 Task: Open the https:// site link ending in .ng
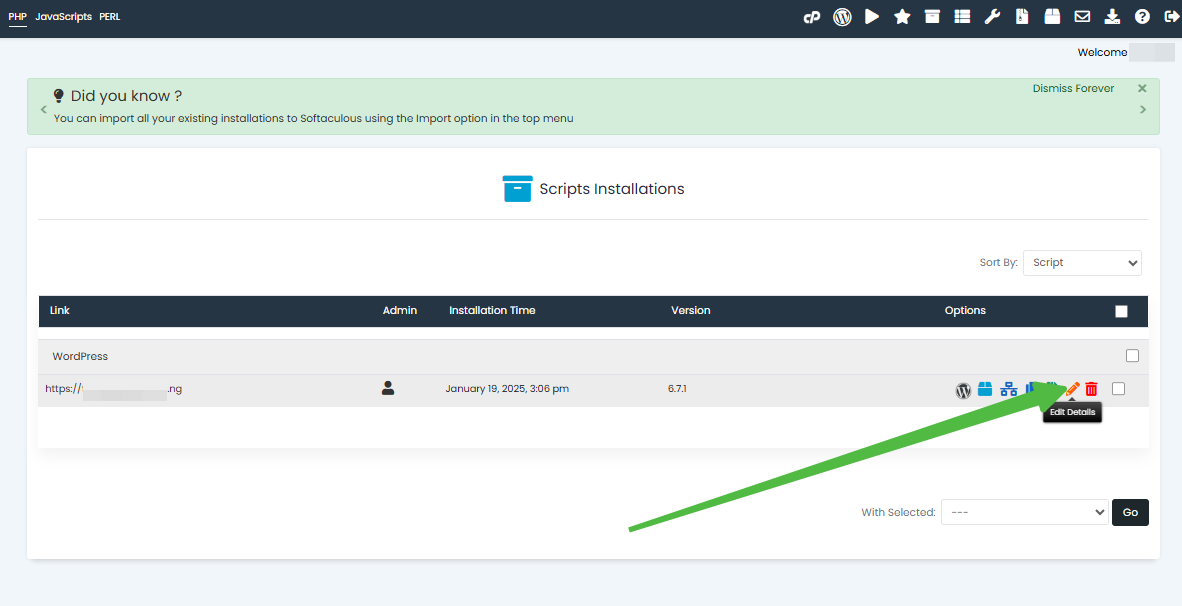pos(114,389)
